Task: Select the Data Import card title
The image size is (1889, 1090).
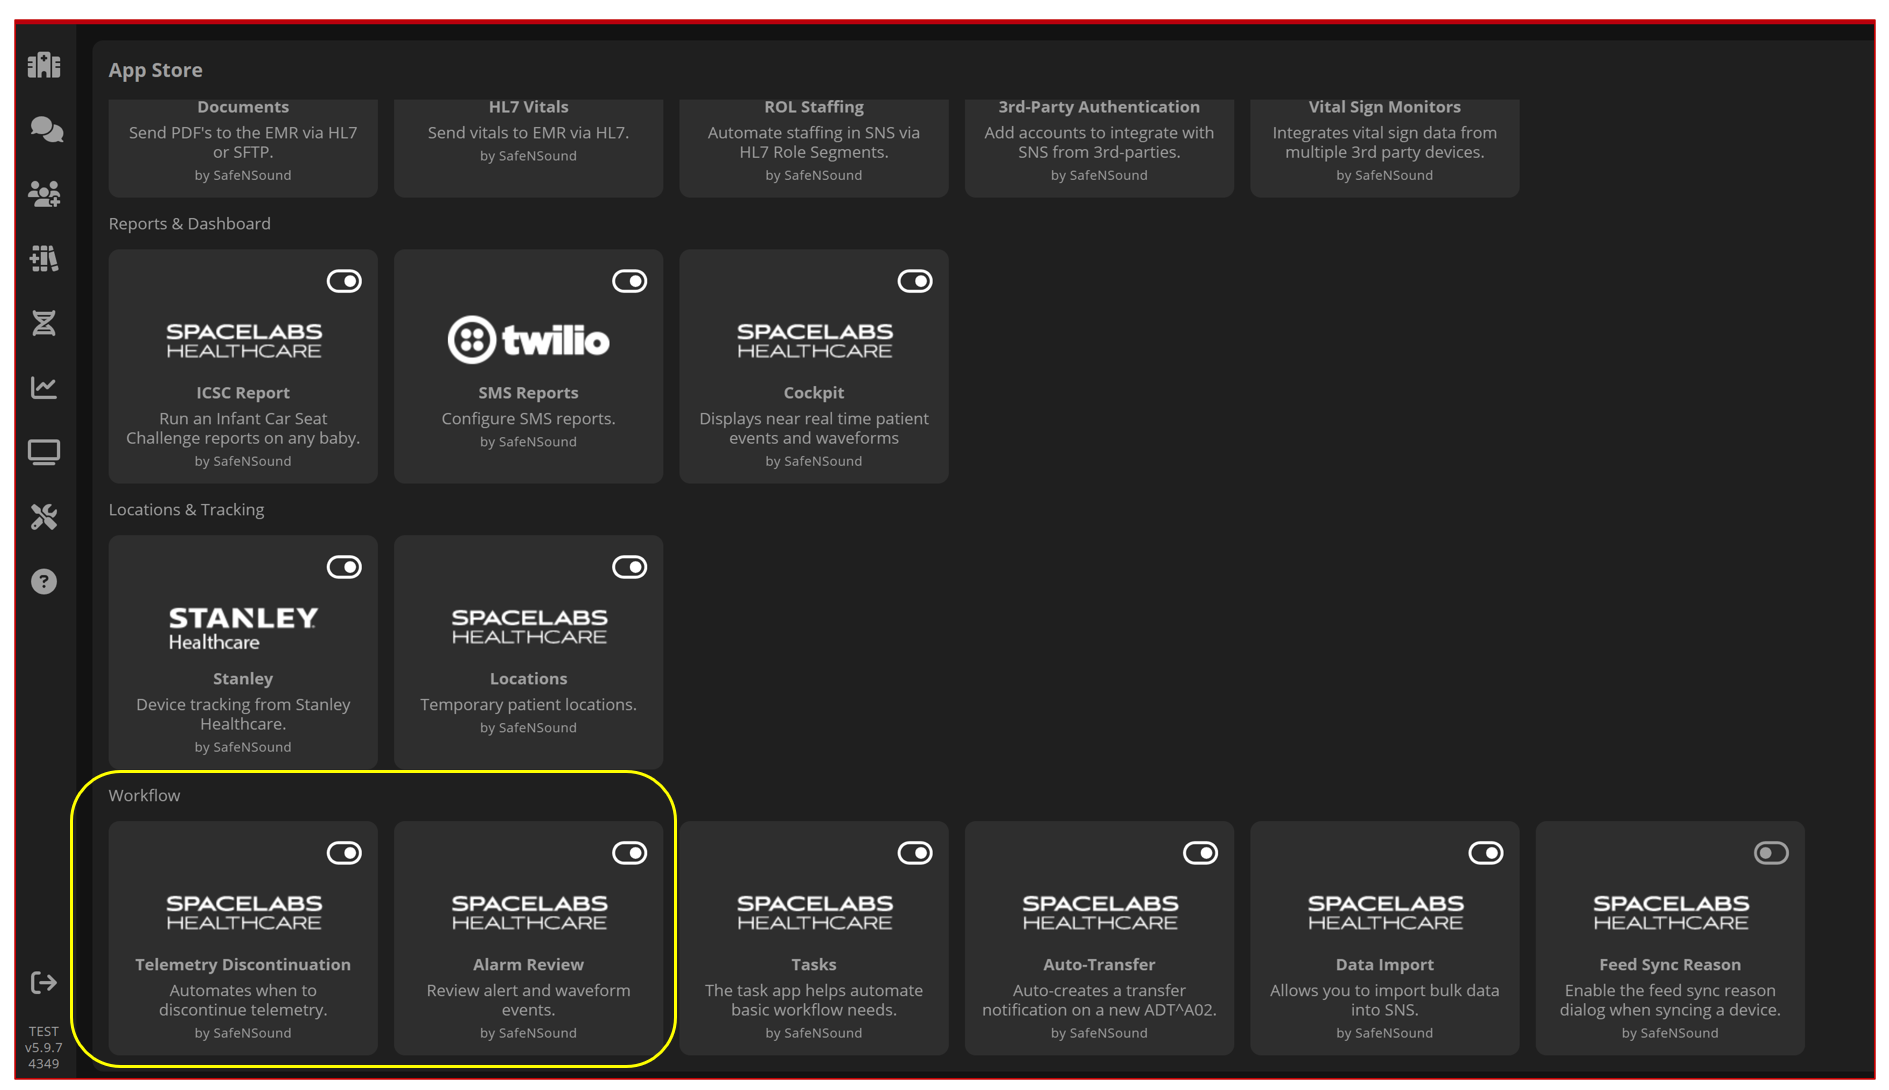Action: coord(1385,965)
